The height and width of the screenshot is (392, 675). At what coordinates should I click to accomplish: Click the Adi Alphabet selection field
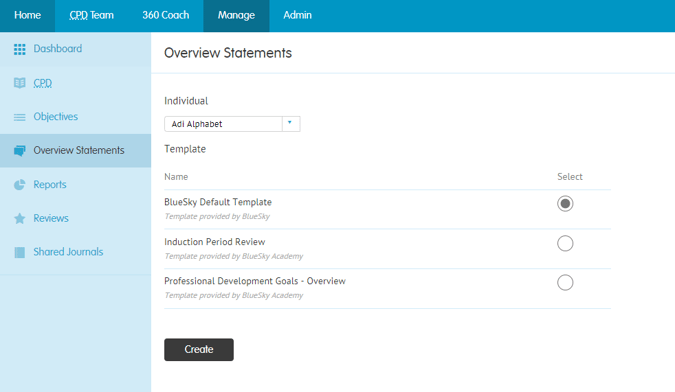tap(232, 124)
